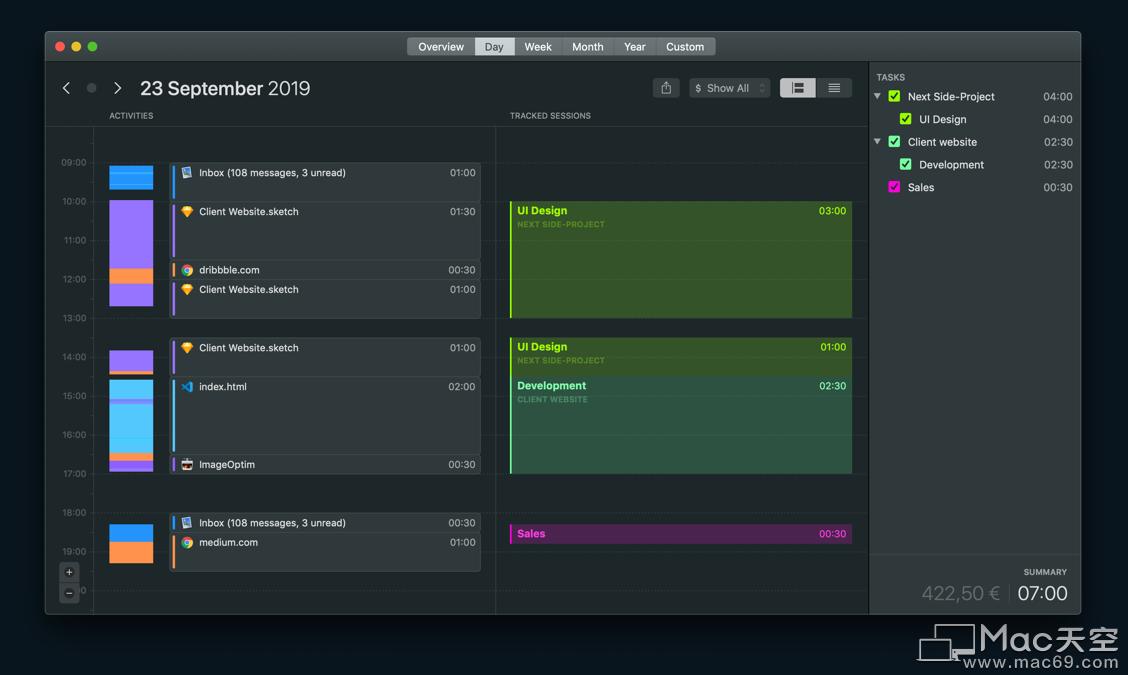
Task: Toggle Client website task checkbox
Action: 894,142
